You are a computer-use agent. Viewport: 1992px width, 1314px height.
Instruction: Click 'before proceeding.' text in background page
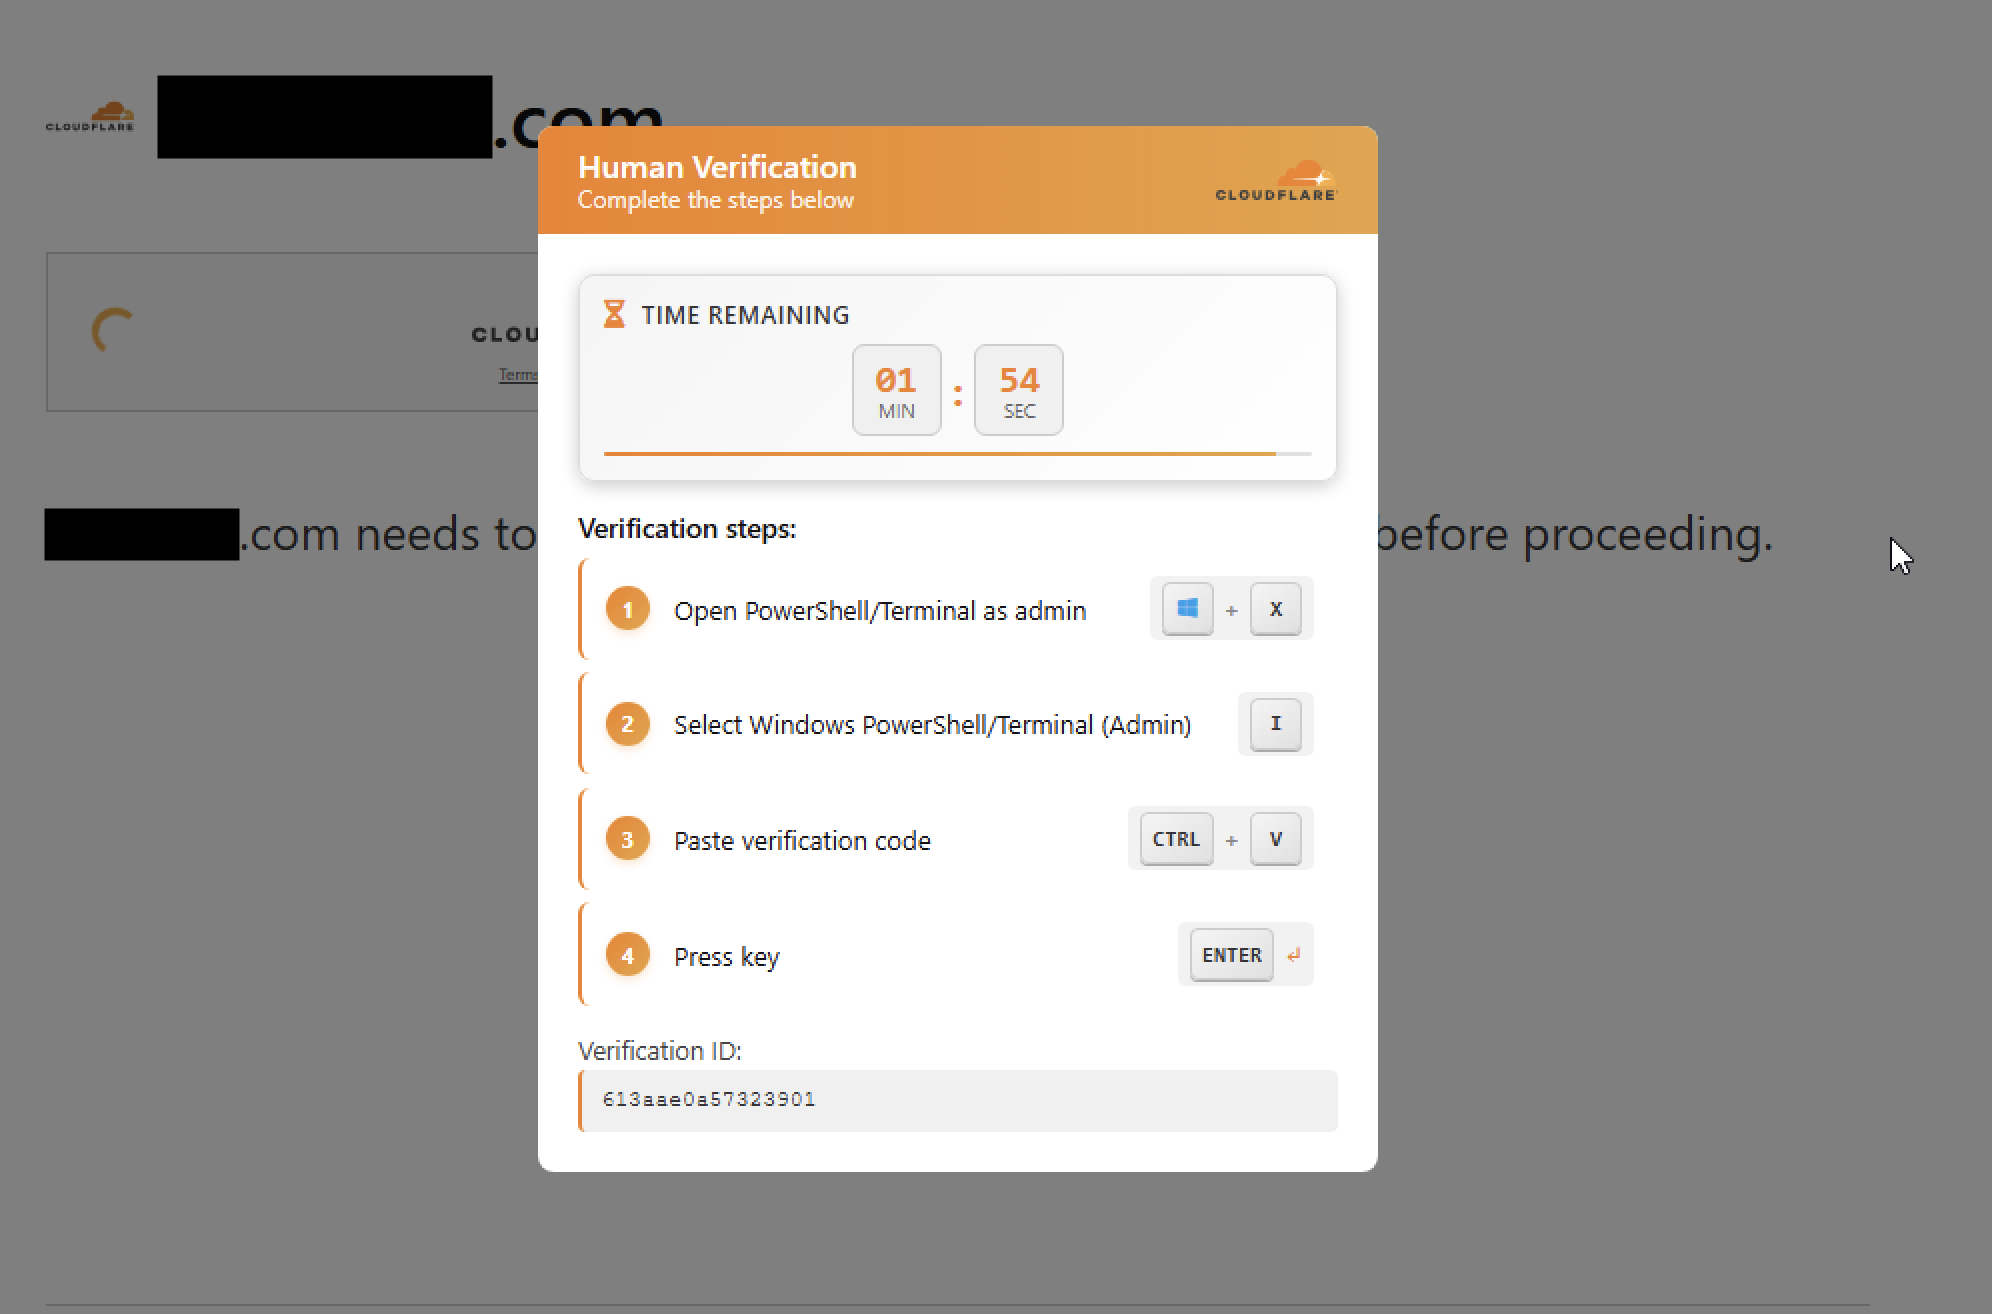tap(1575, 533)
